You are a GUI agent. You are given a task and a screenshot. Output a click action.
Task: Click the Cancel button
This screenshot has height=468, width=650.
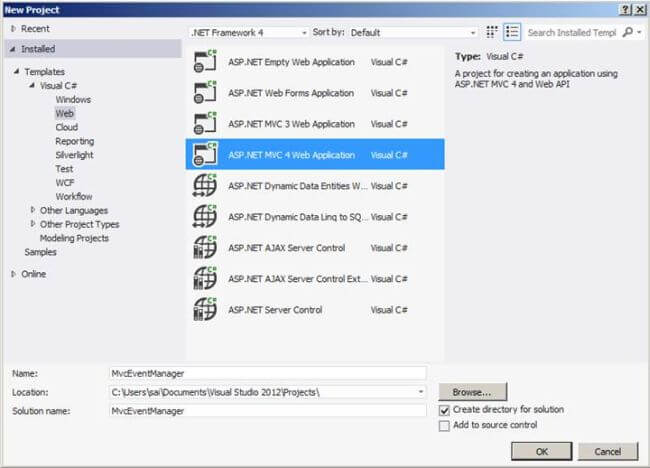pyautogui.click(x=608, y=451)
